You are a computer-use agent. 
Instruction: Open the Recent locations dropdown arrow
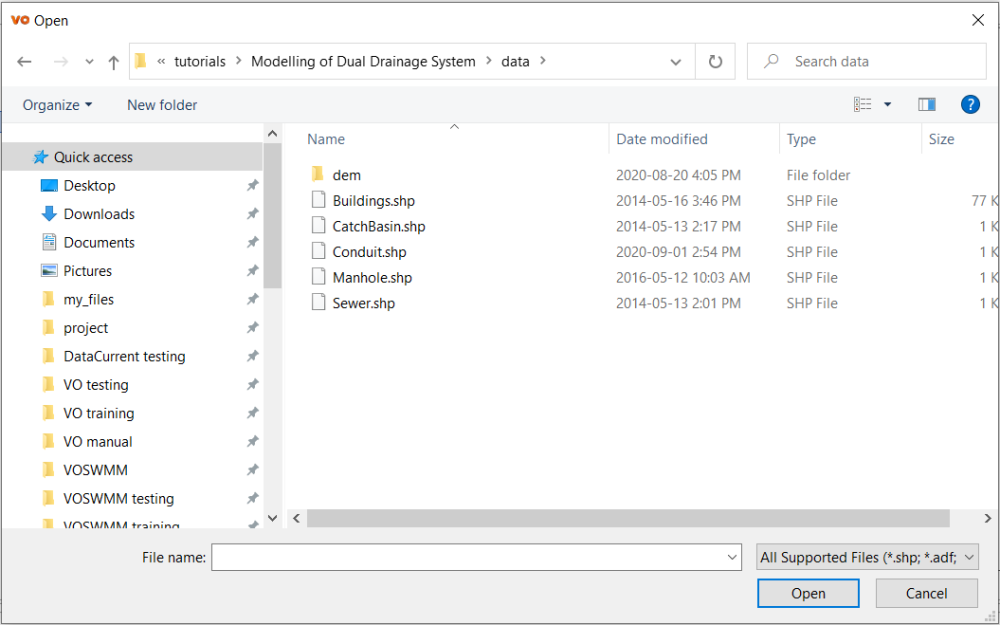(x=89, y=62)
